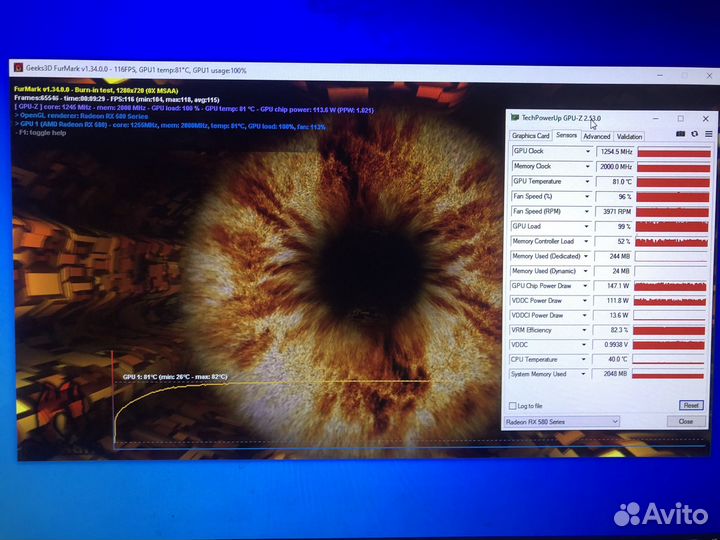Screen dimensions: 720x540
Task: Open the GPU Load sensor dropdown
Action: [586, 226]
